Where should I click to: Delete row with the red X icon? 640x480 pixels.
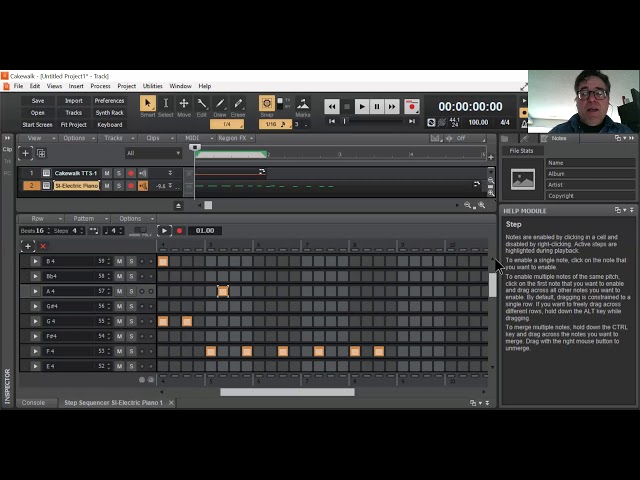tap(43, 246)
